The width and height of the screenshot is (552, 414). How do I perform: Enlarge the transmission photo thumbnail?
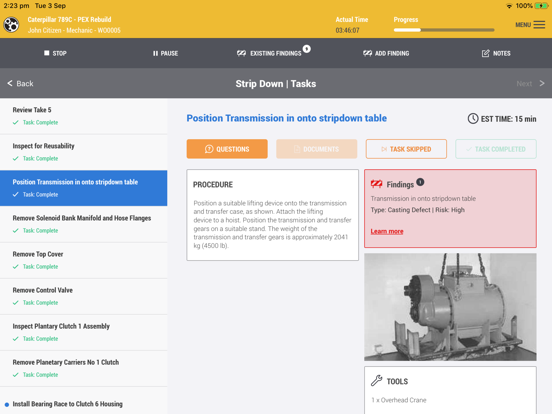tap(450, 307)
